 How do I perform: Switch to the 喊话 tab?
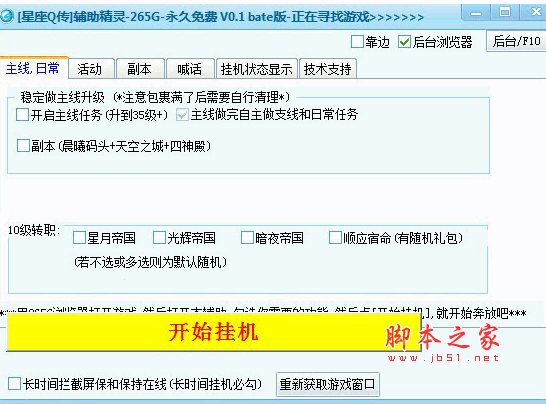(x=190, y=69)
